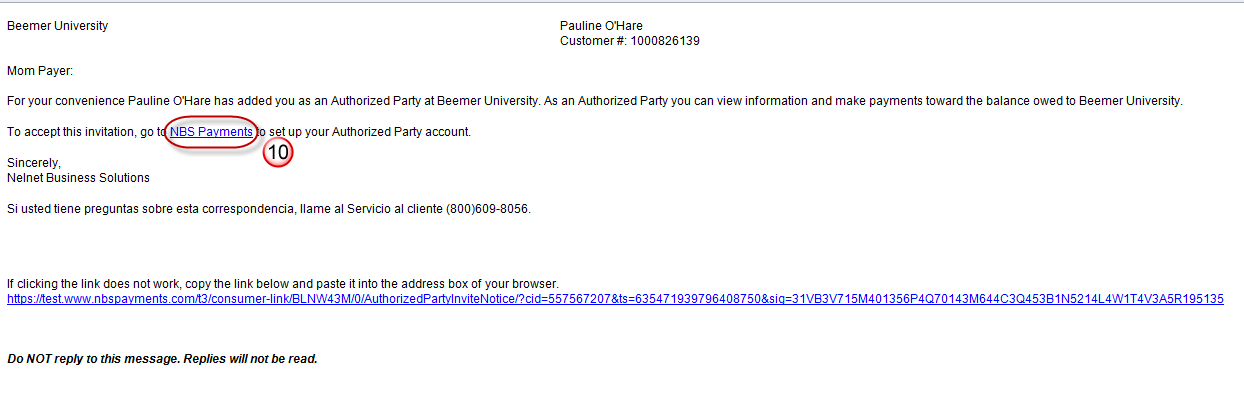Click the "Mom Payer:" greeting

click(40, 71)
